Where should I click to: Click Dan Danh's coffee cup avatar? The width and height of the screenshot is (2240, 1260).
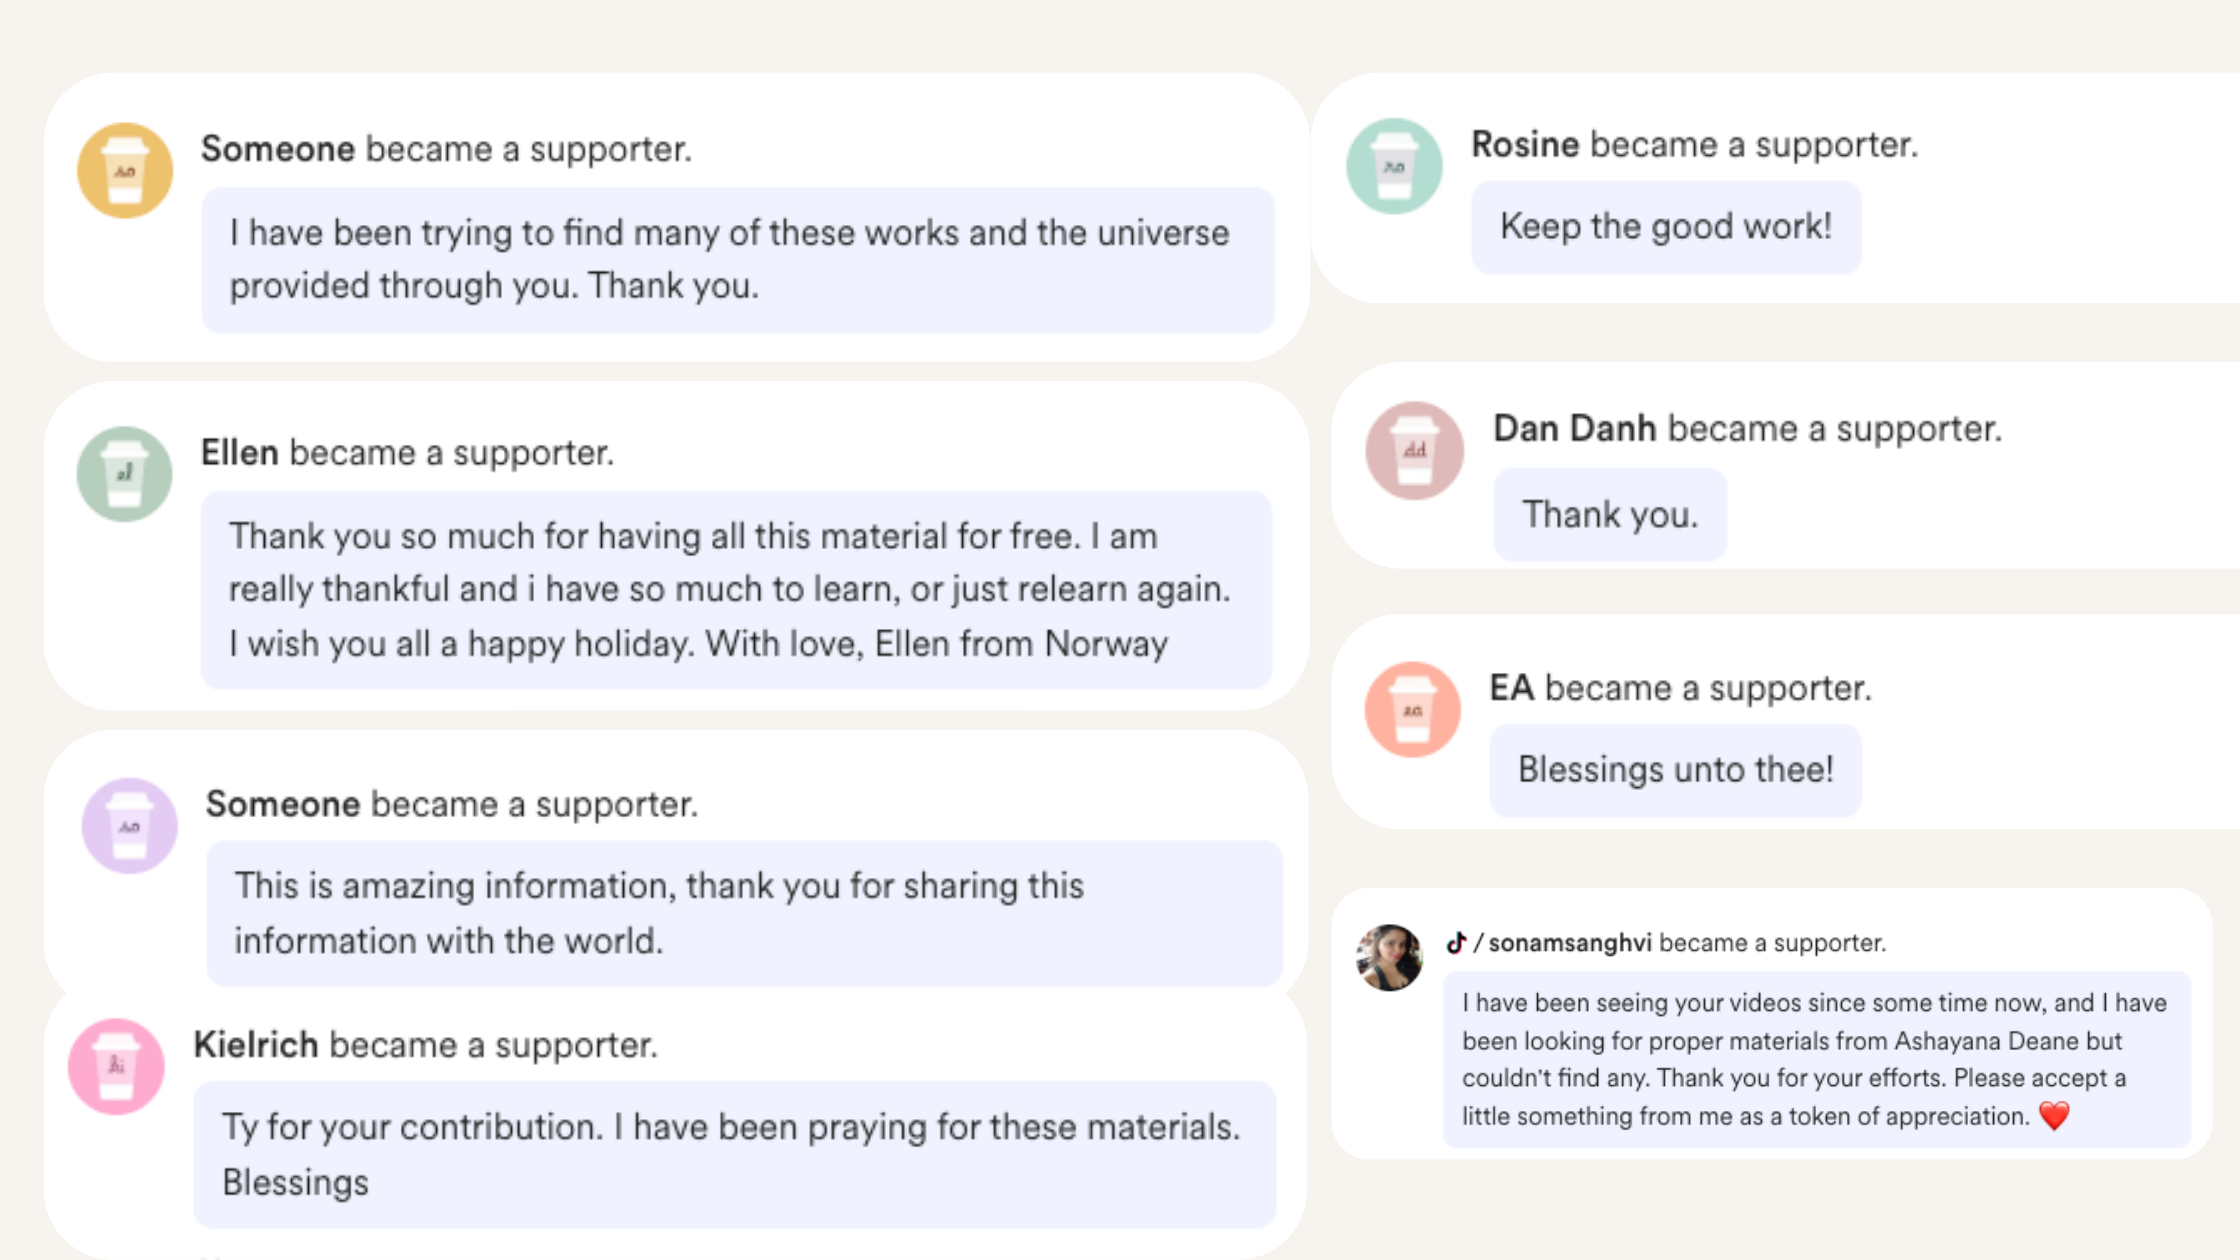1414,451
